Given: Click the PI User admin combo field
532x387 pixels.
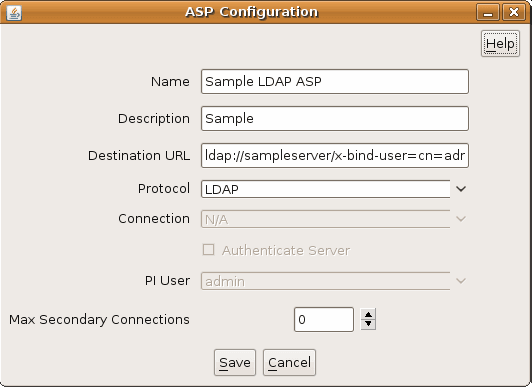Looking at the screenshot, I should coord(326,281).
